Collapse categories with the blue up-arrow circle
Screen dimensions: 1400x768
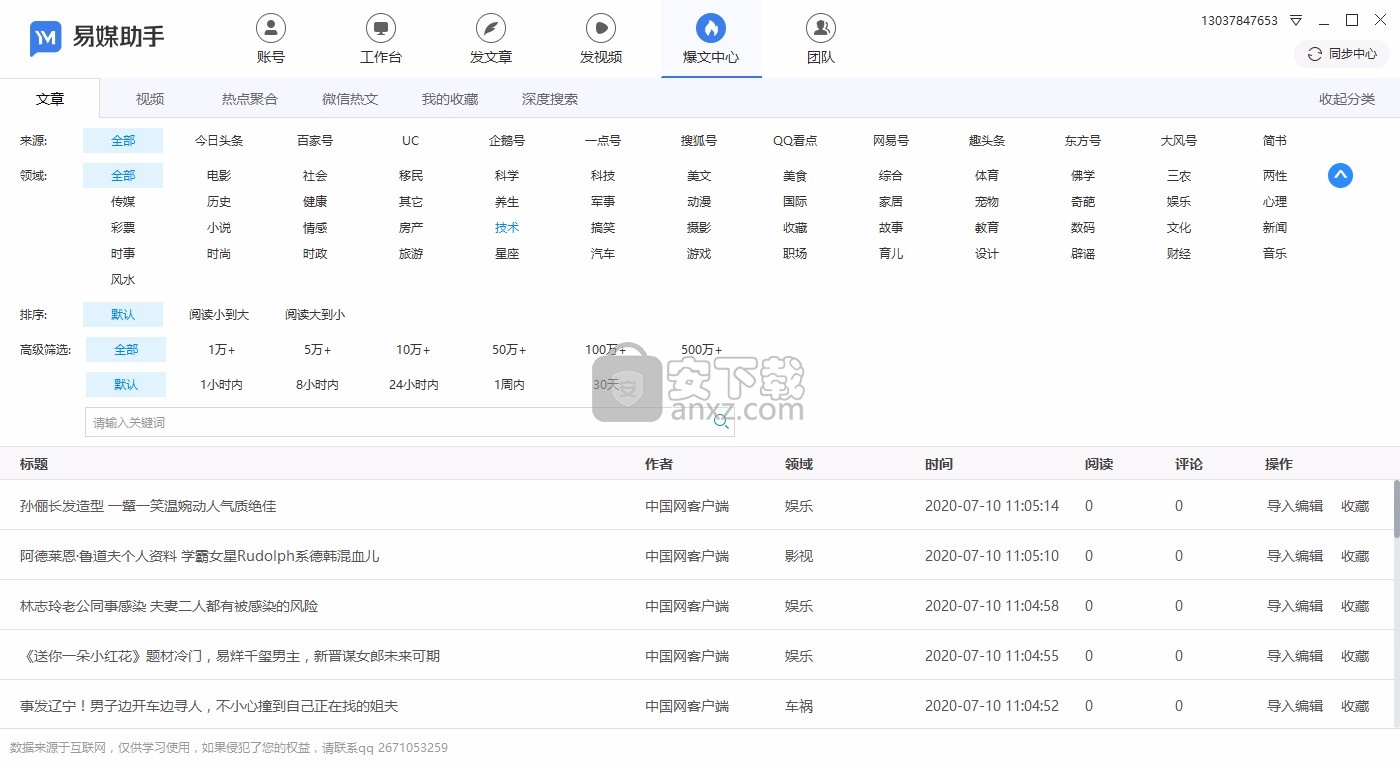1340,176
